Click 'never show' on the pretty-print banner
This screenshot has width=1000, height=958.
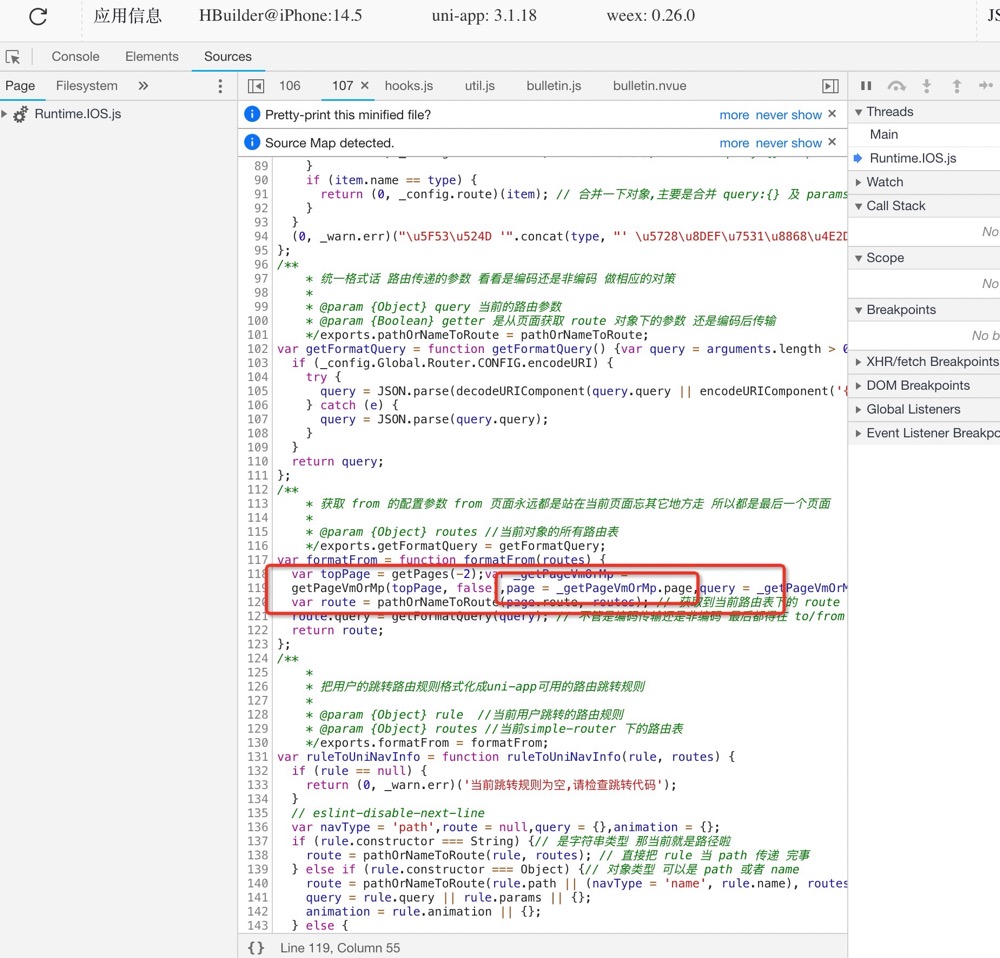coord(789,115)
